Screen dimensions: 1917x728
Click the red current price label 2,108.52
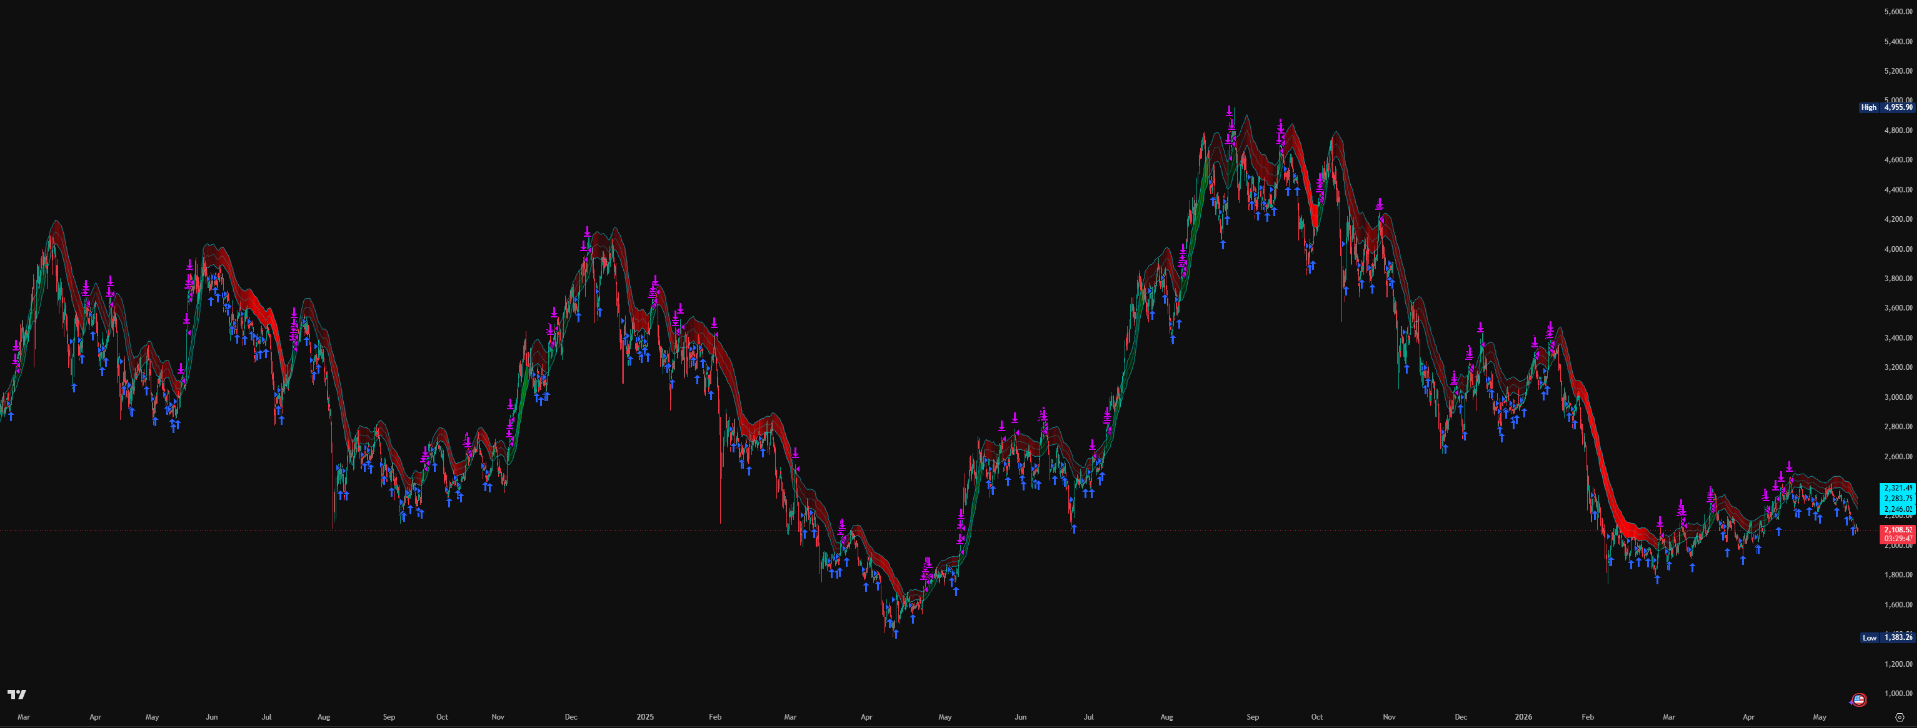1897,530
